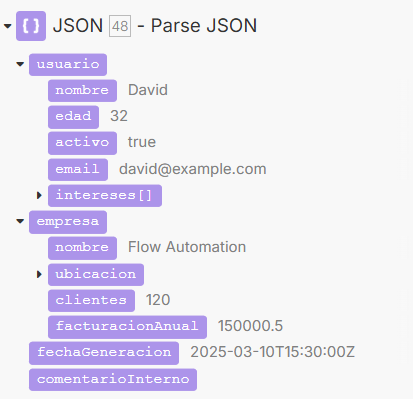Select nombre key under usuario
This screenshot has width=413, height=399.
pos(82,91)
